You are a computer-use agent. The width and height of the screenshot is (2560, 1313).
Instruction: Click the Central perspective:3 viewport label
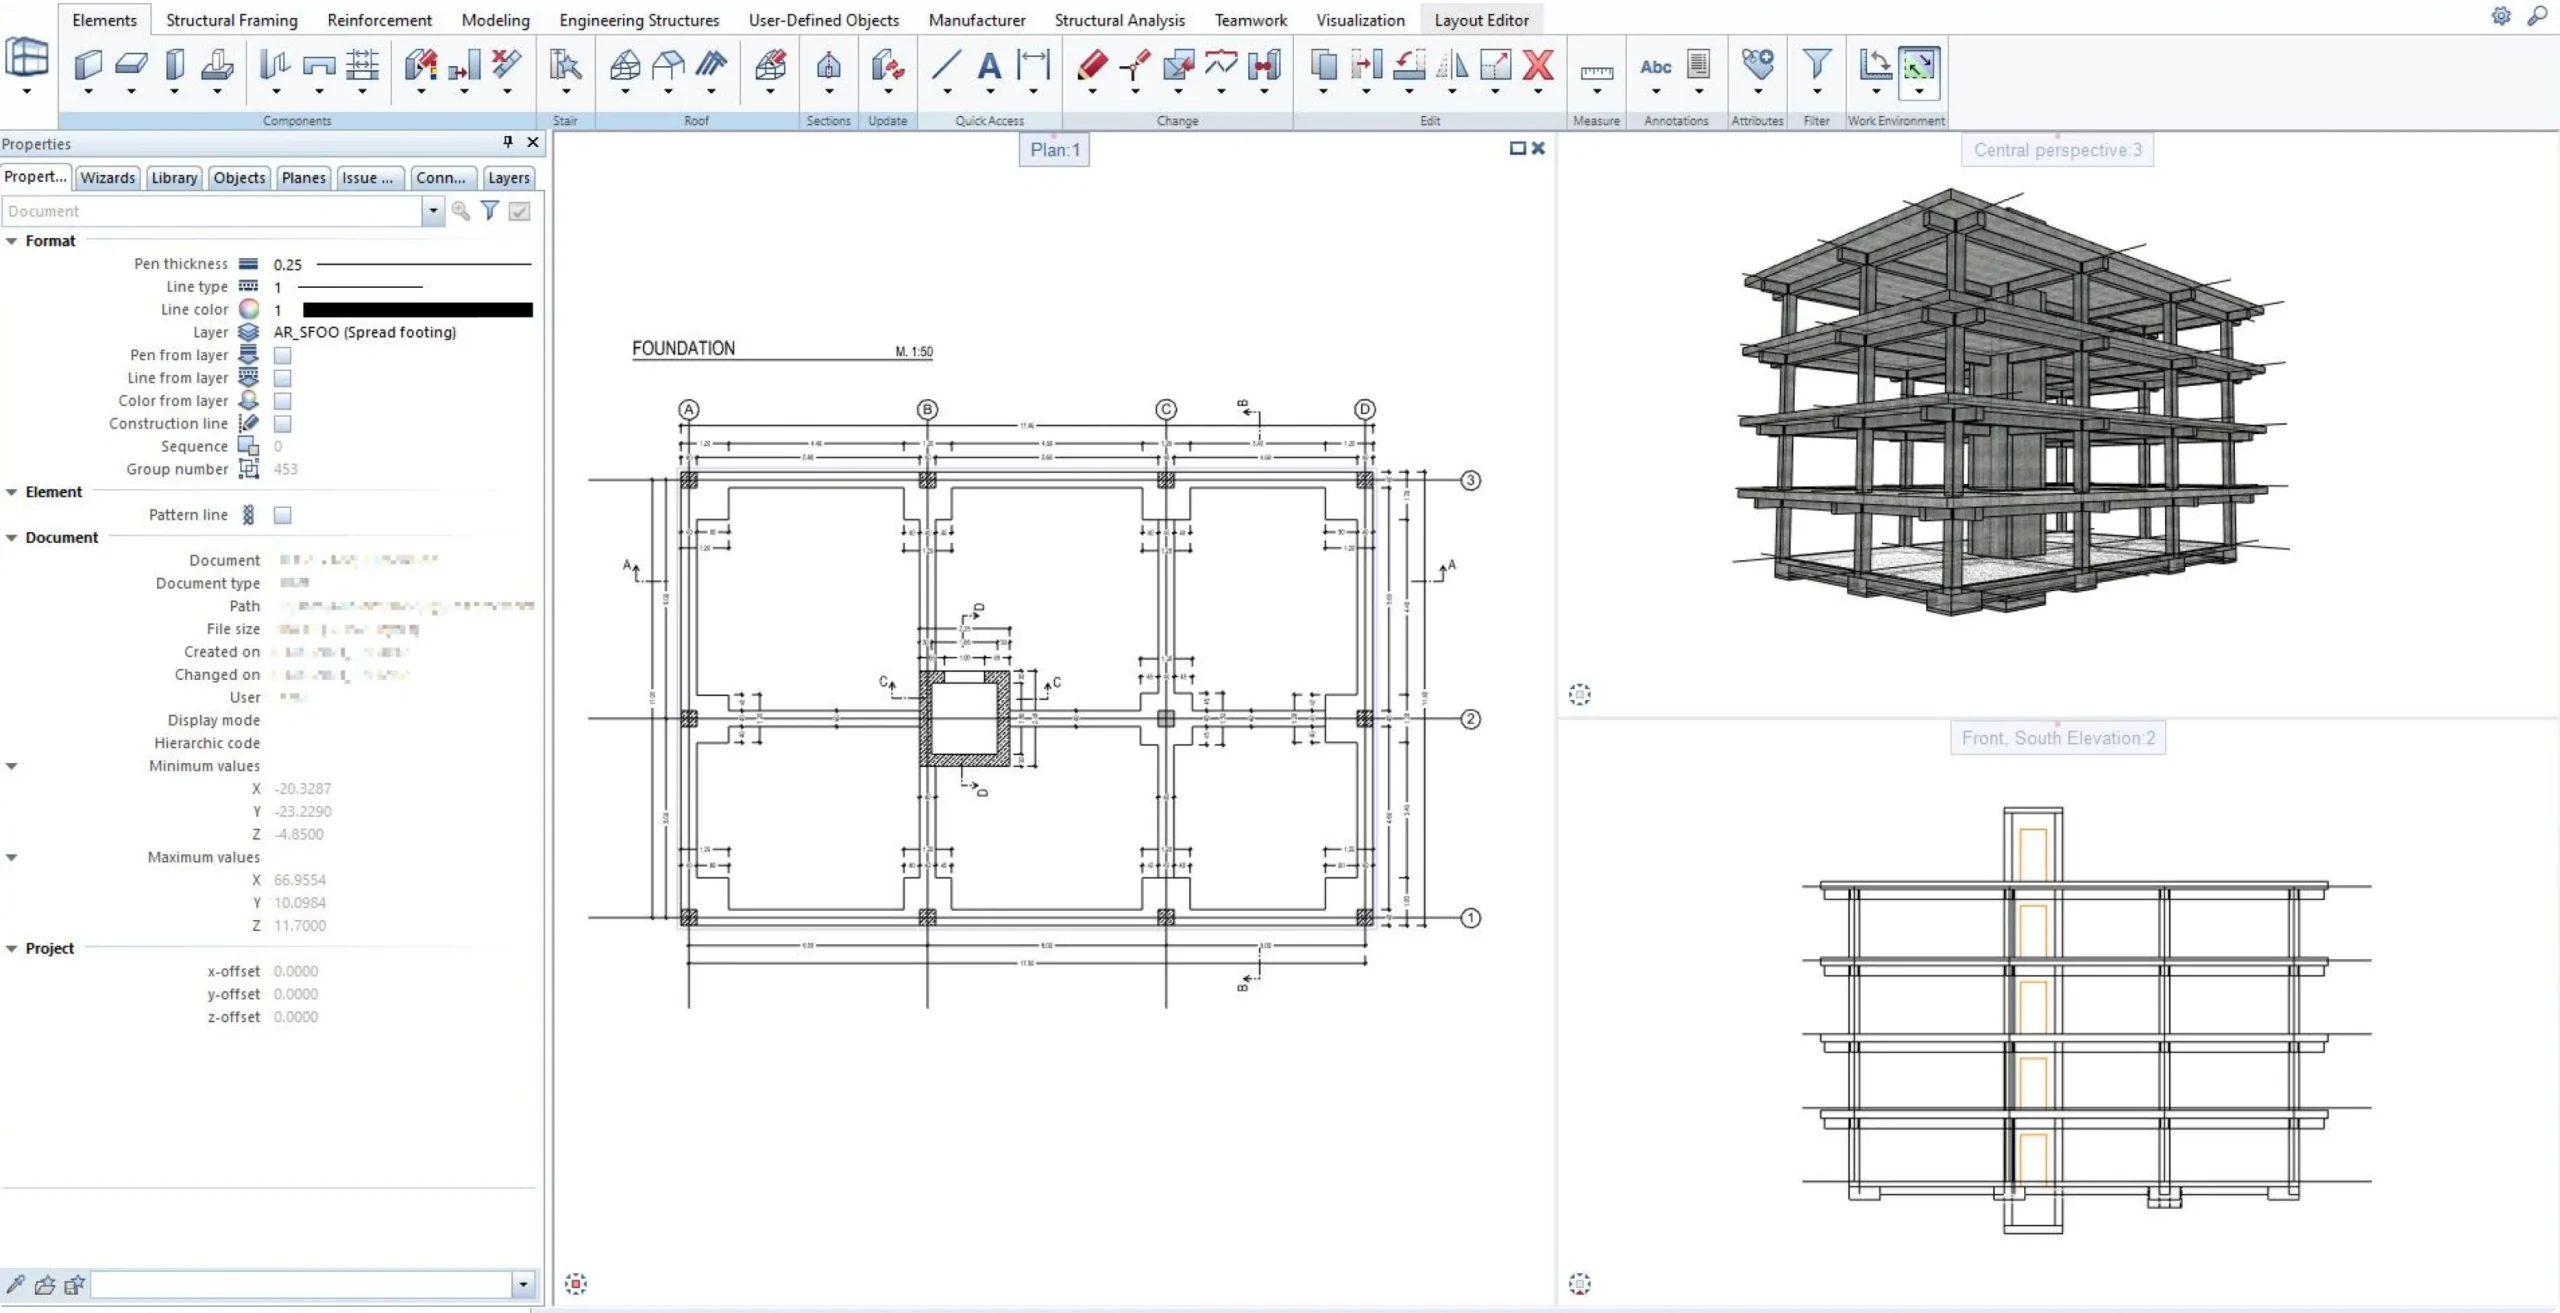(x=2057, y=150)
